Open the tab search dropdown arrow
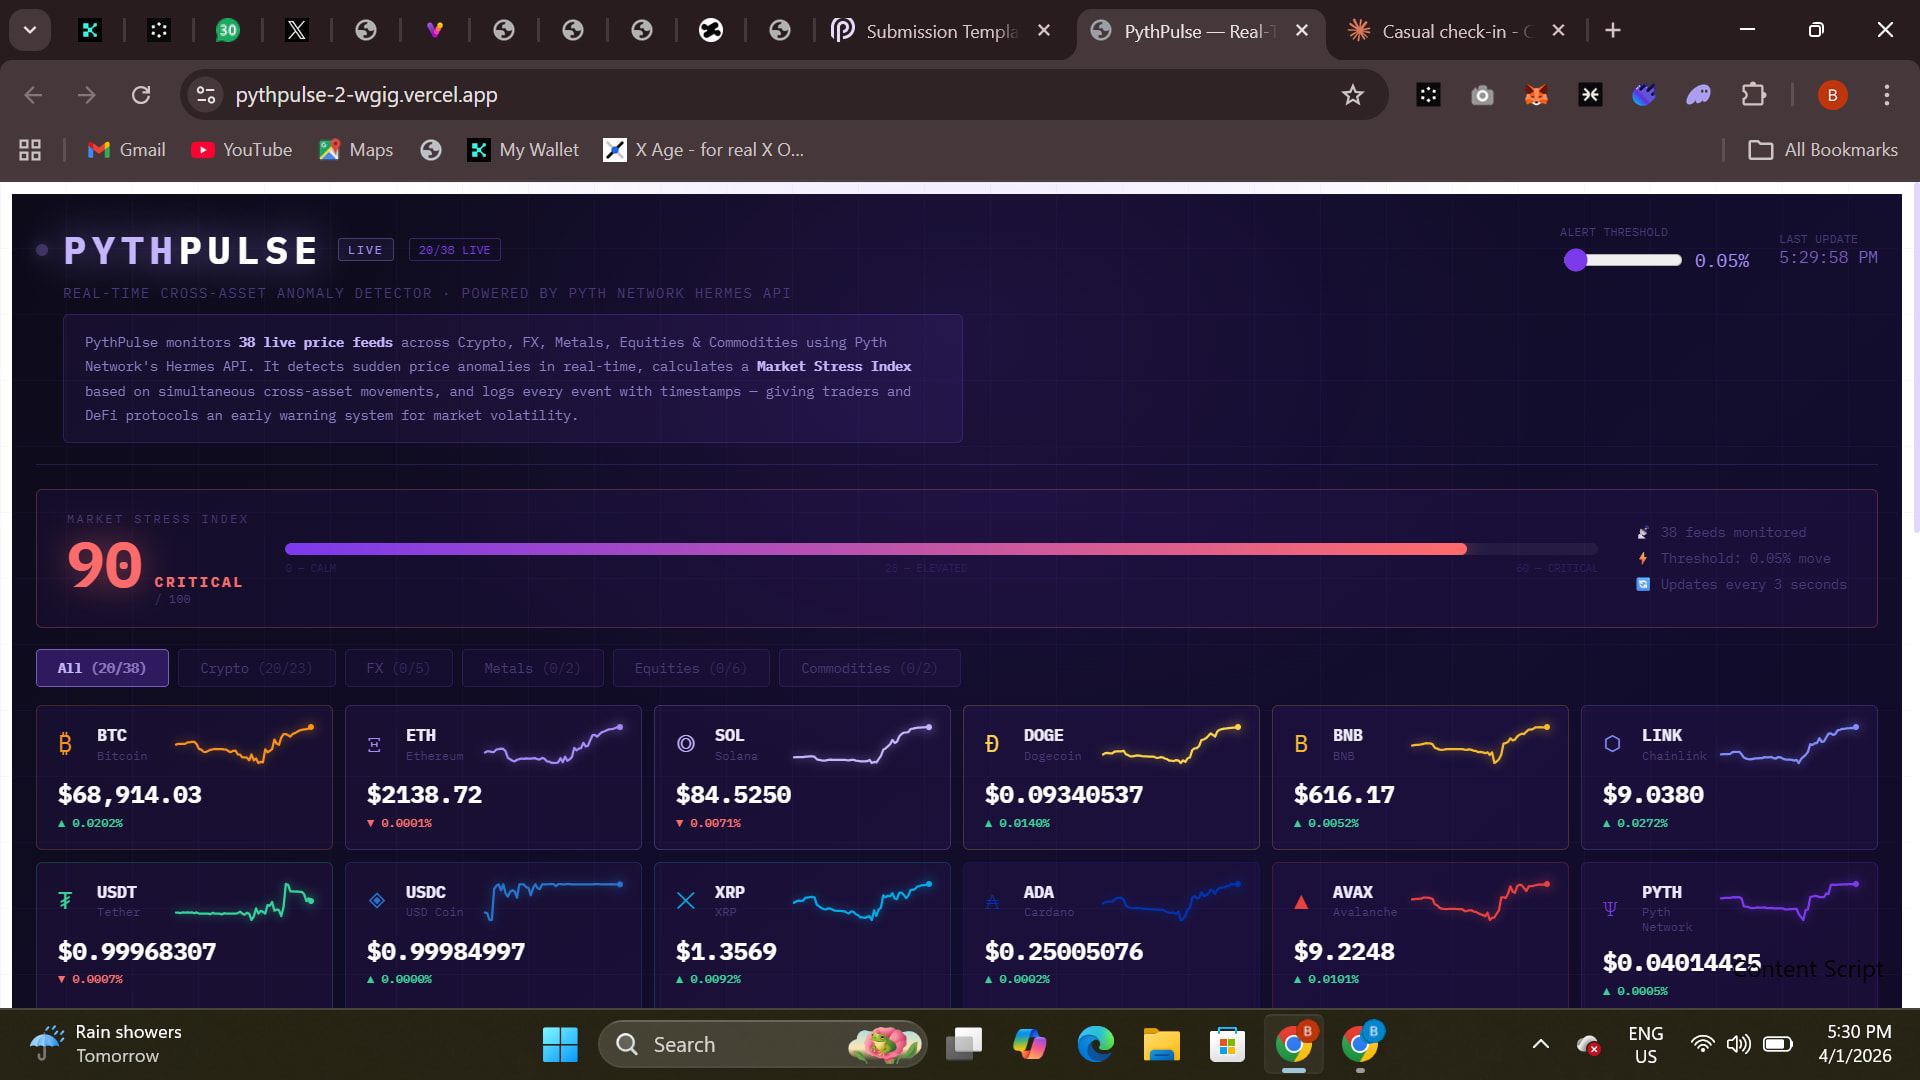Viewport: 1920px width, 1080px height. pyautogui.click(x=30, y=30)
